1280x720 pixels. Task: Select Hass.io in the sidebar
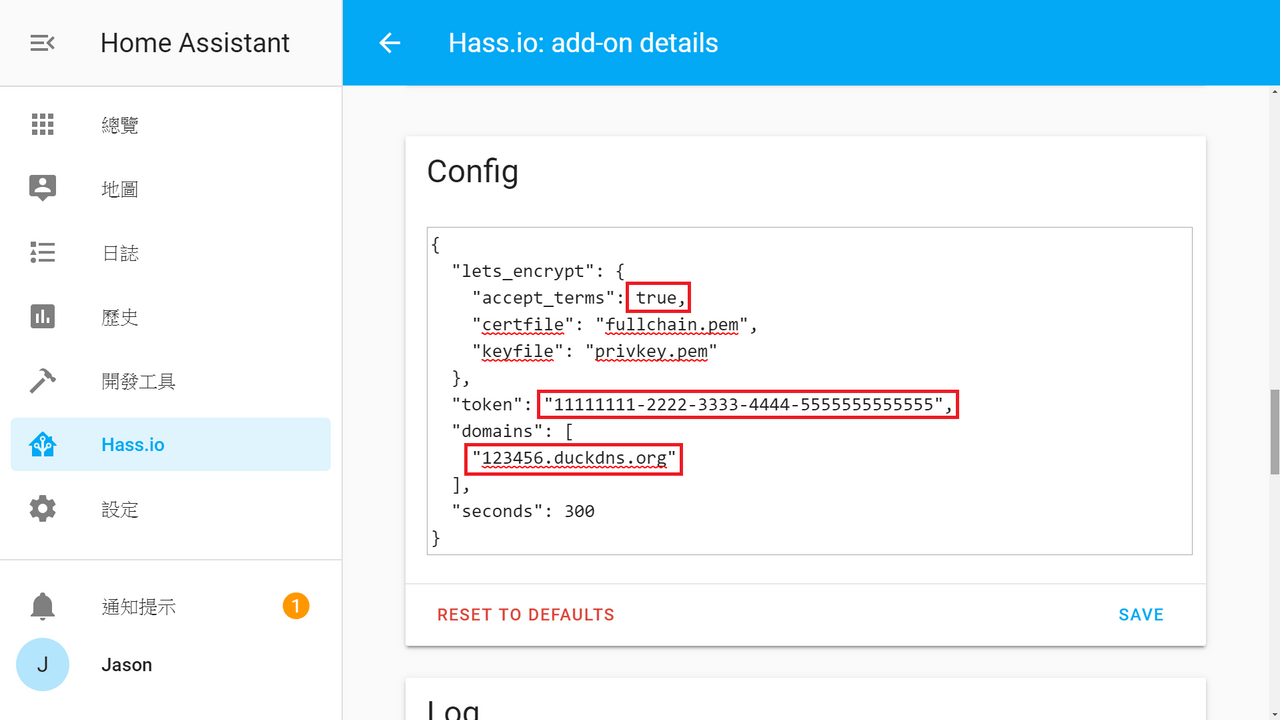click(171, 445)
